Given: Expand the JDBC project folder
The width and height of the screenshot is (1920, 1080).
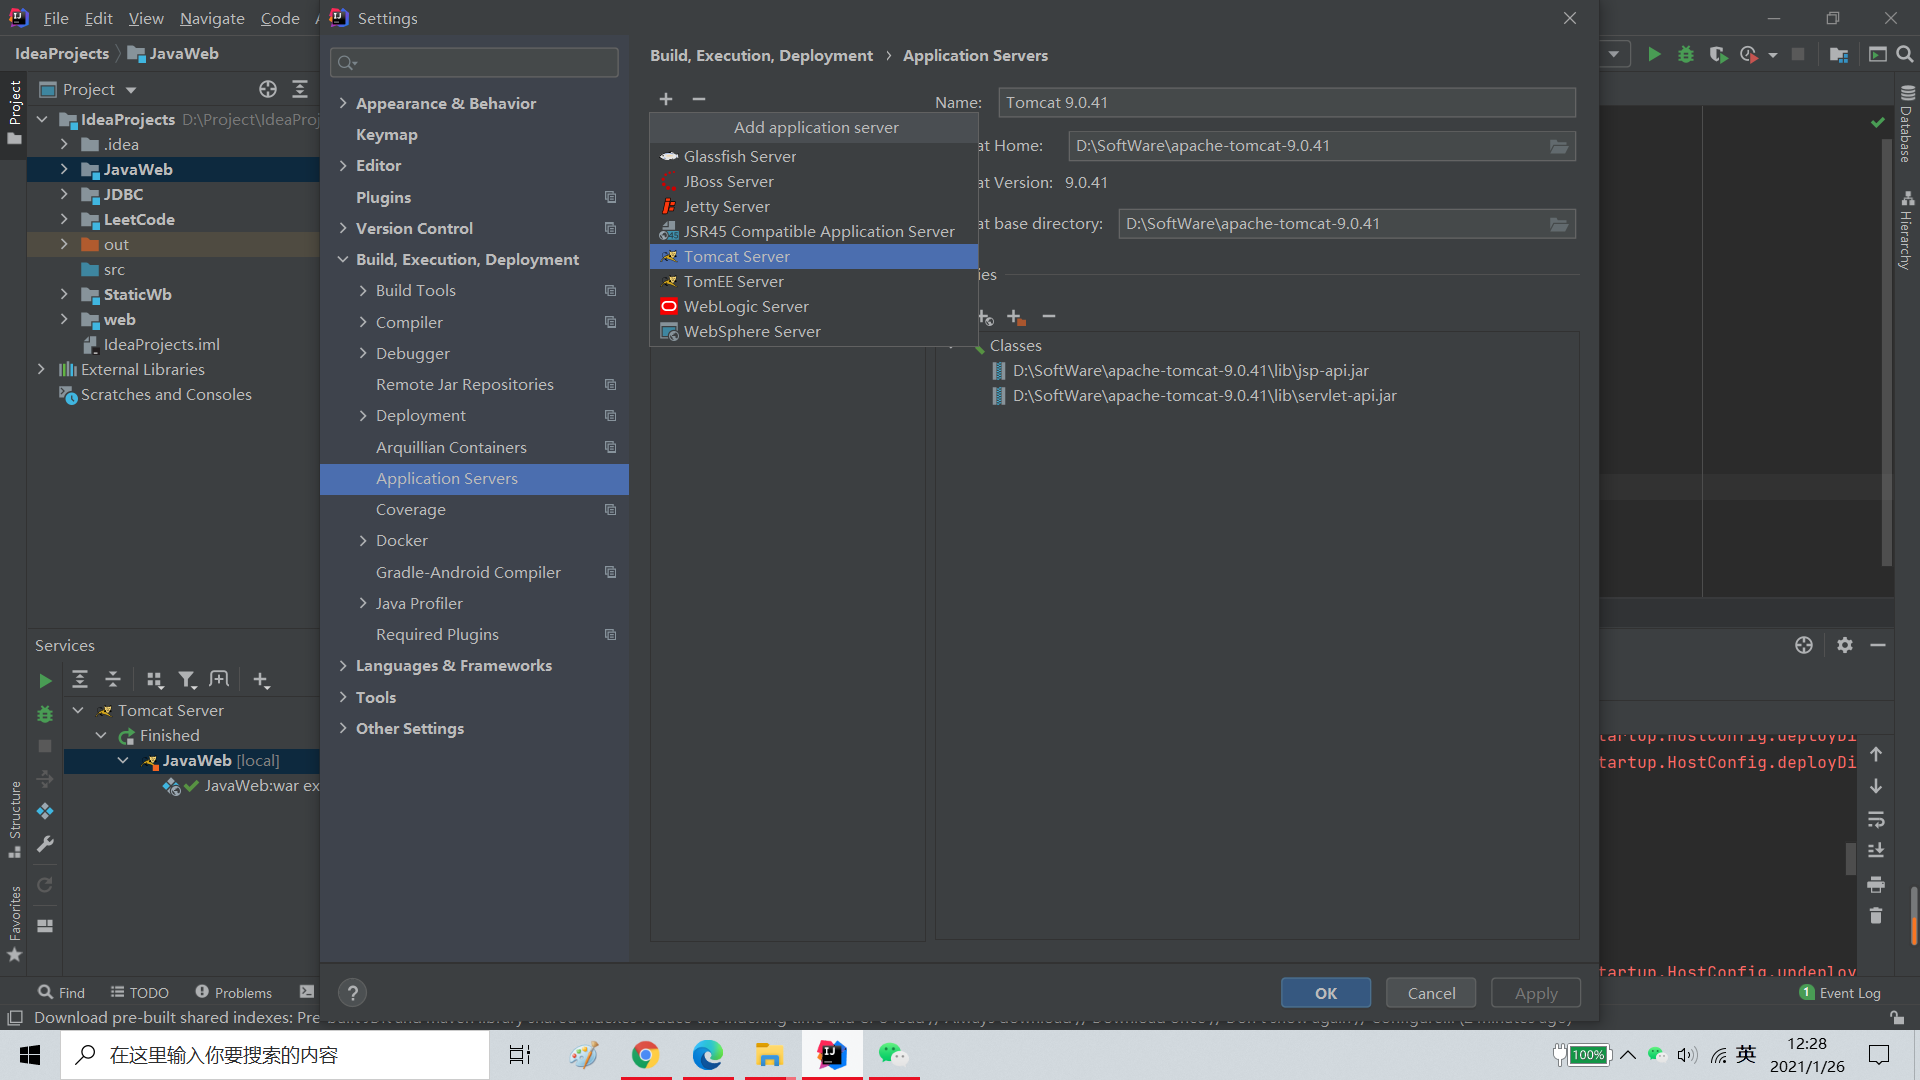Looking at the screenshot, I should click(x=64, y=194).
